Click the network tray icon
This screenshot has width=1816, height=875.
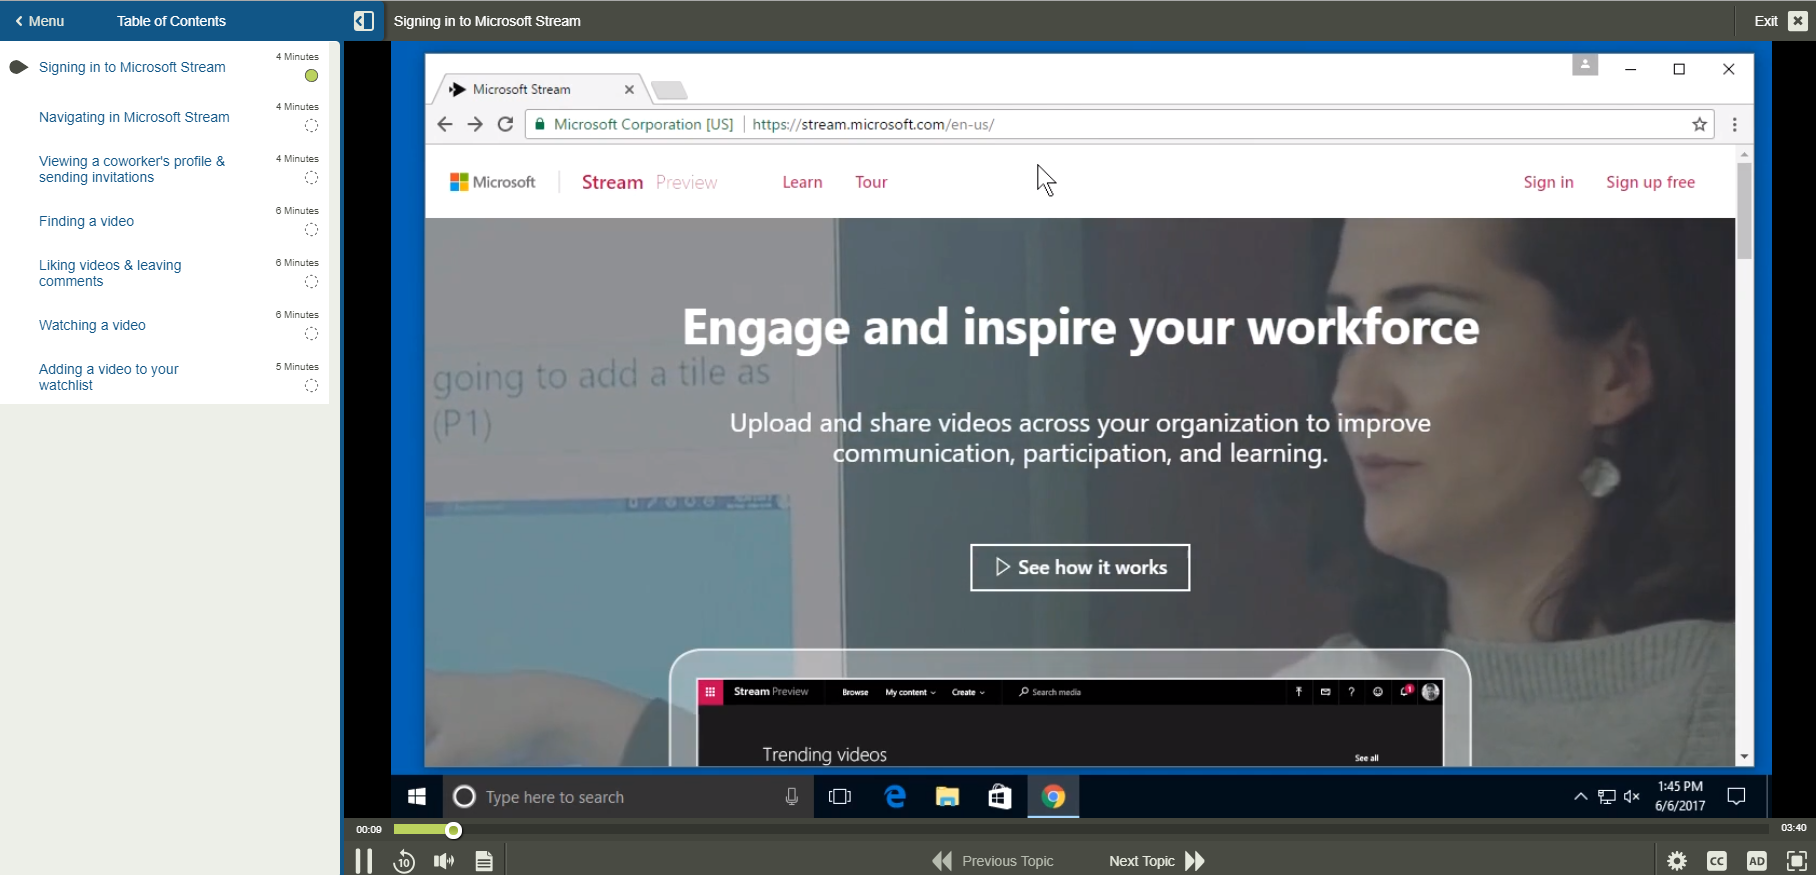tap(1606, 796)
